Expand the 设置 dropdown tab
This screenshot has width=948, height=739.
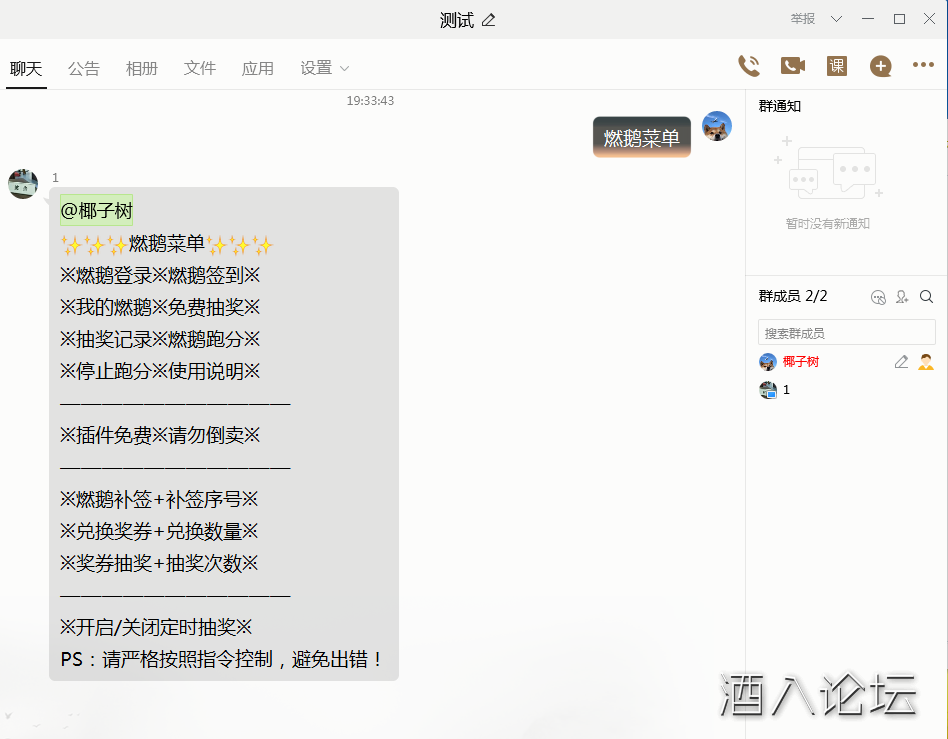(x=324, y=68)
